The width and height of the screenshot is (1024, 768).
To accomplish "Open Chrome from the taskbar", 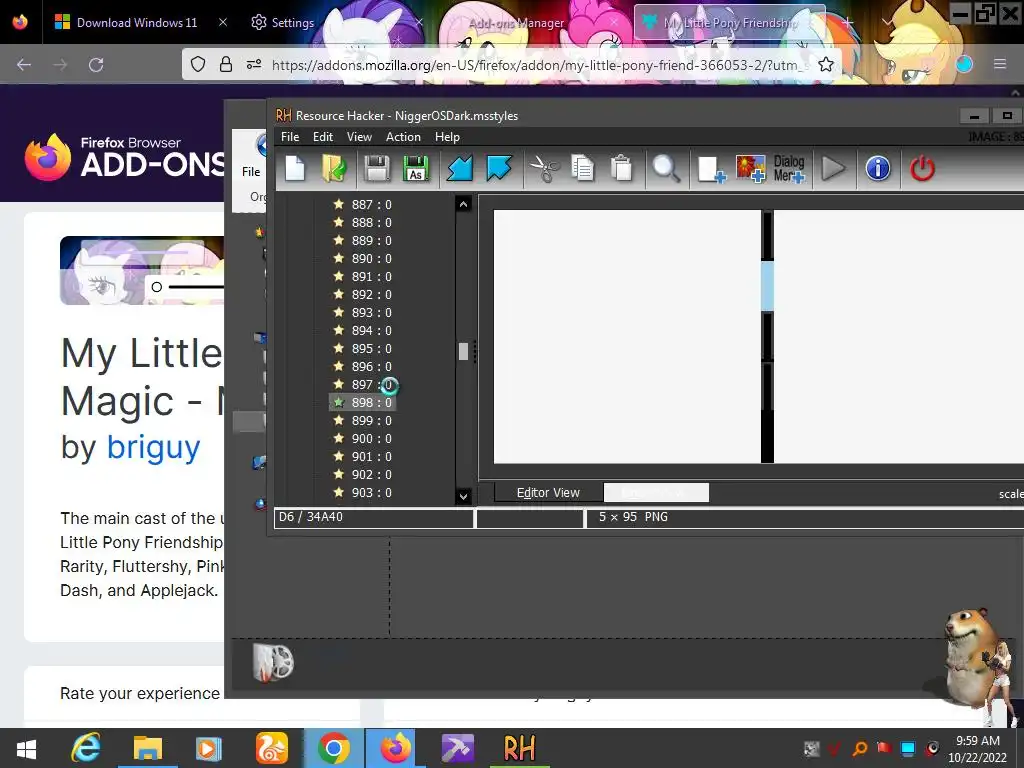I will pos(334,748).
